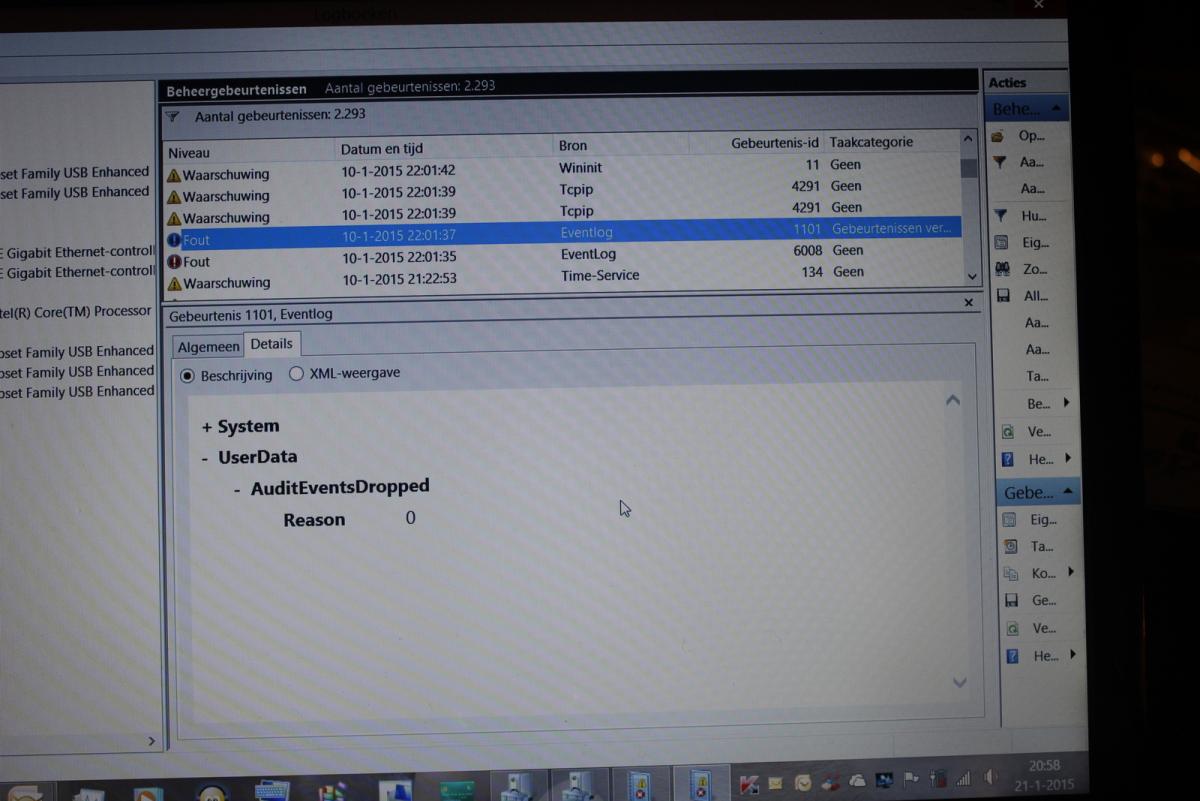Select the Beschrijving radio button
Viewport: 1200px width, 801px height.
pos(187,375)
